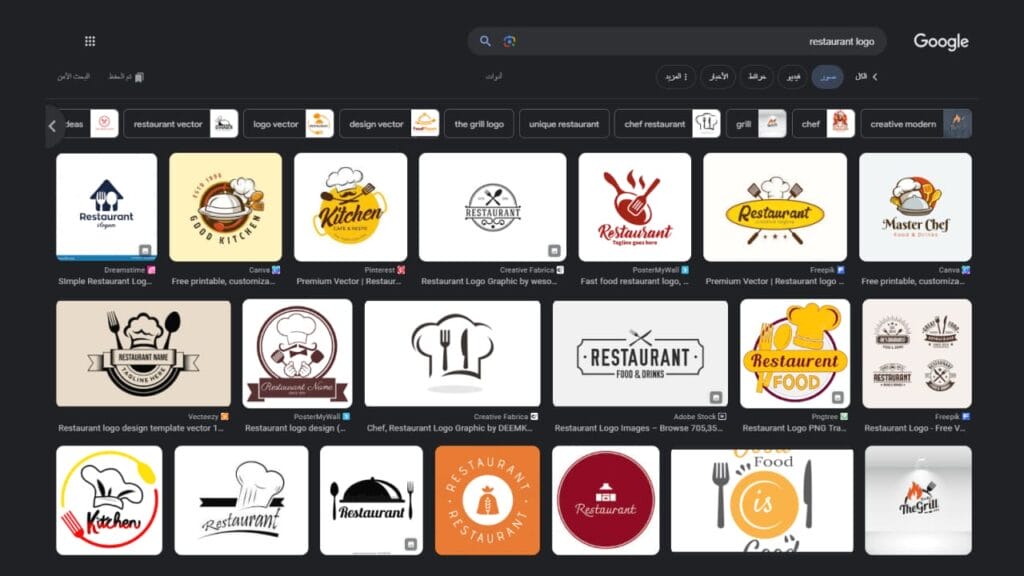Filter by the 'creative modern' chip
The width and height of the screenshot is (1024, 576).
pyautogui.click(x=916, y=124)
